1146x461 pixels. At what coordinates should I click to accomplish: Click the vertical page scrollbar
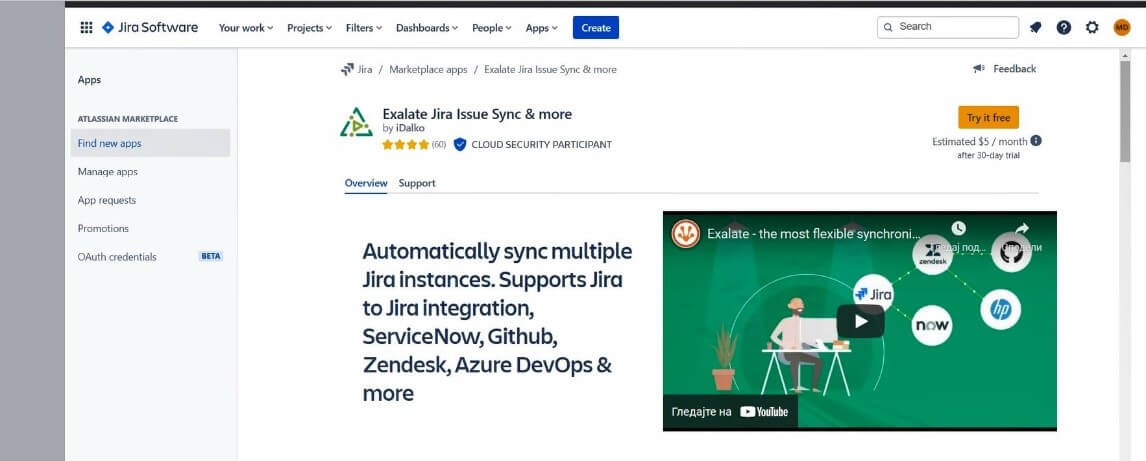(x=1125, y=110)
